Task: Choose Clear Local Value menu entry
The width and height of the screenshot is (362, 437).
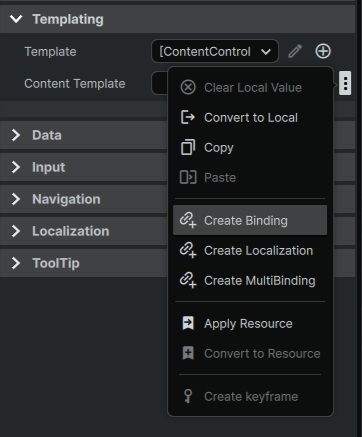Action: [250, 88]
